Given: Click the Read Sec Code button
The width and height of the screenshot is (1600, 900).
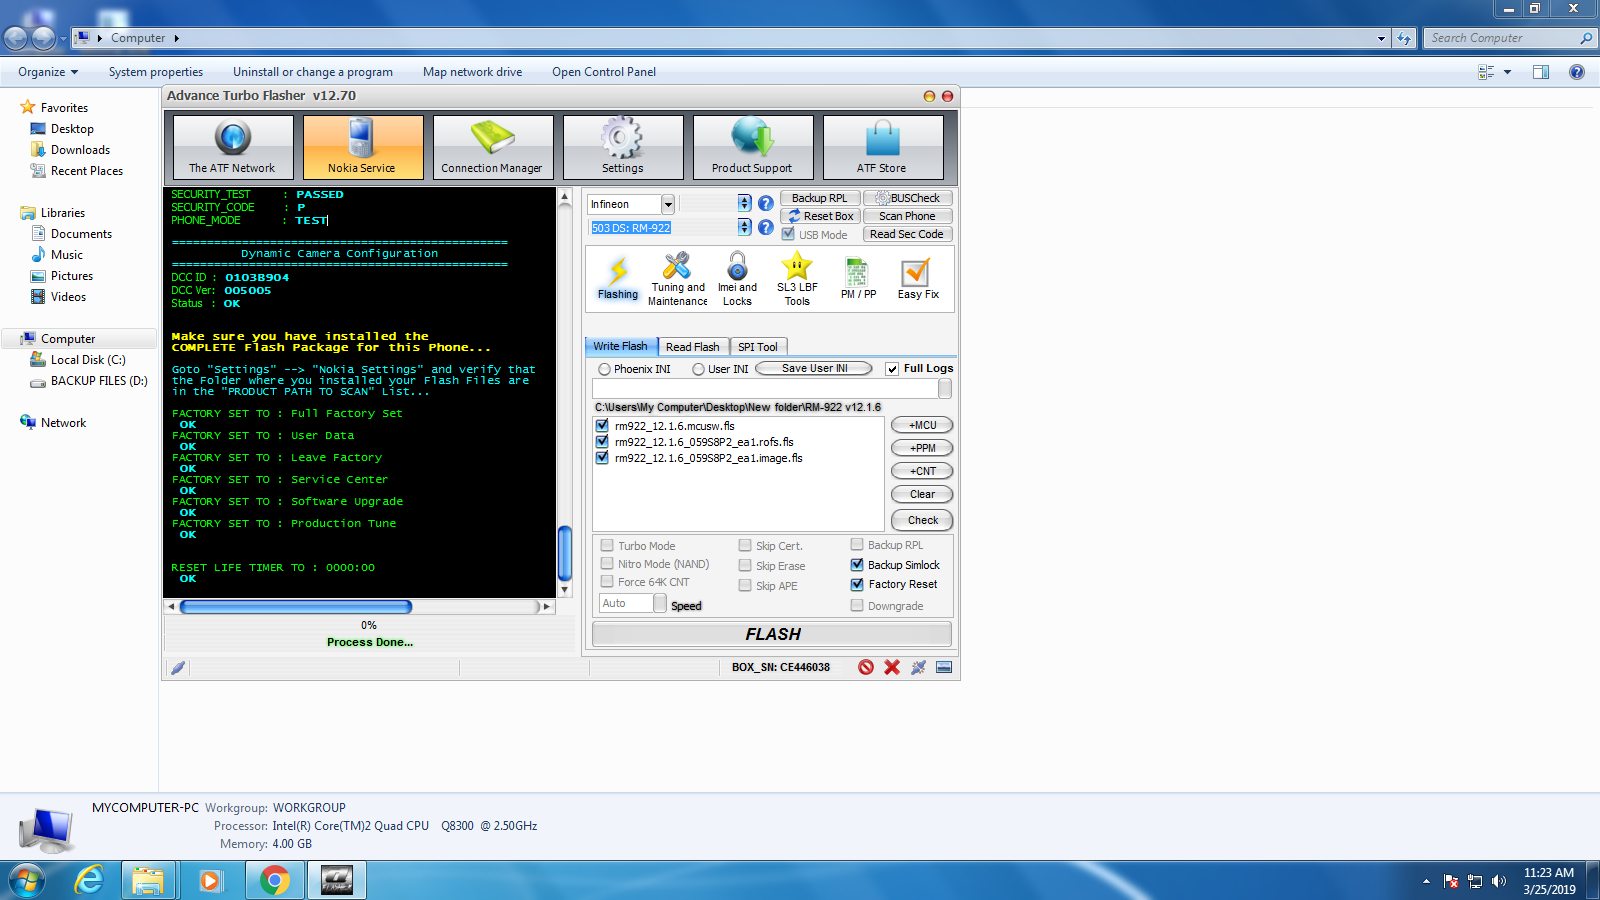Looking at the screenshot, I should click(907, 234).
